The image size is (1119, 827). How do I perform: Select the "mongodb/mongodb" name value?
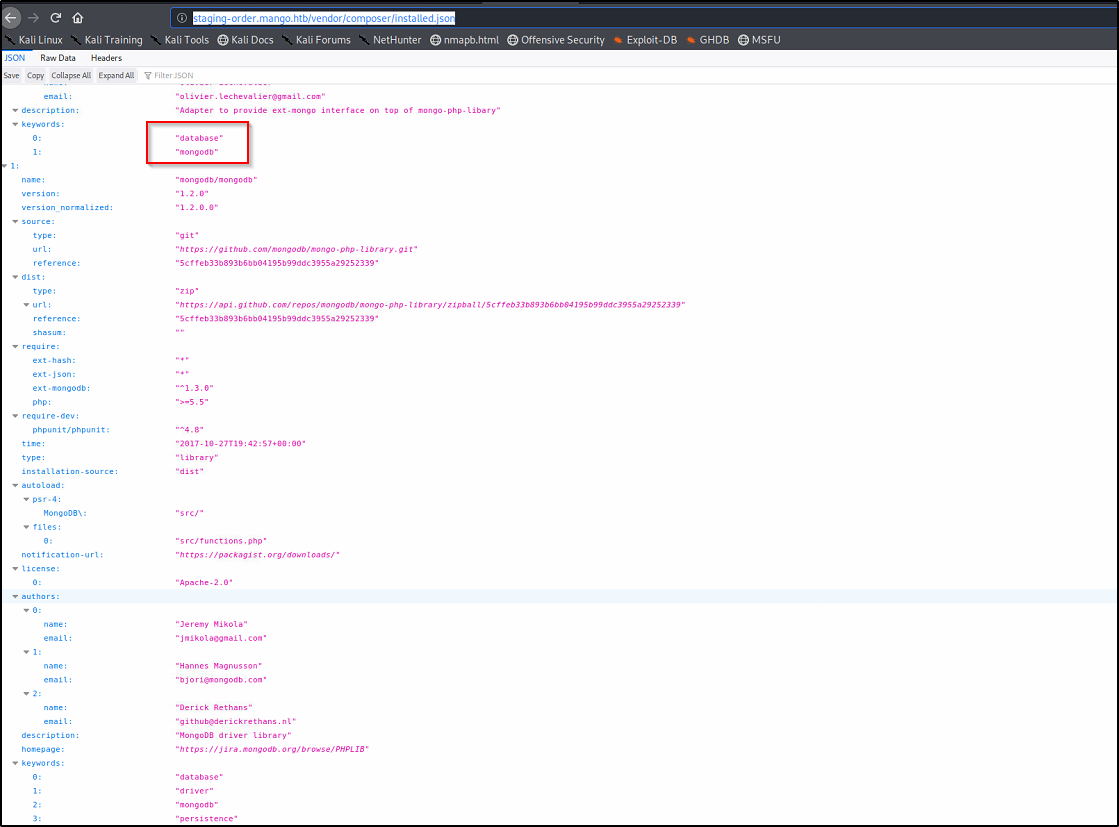(x=216, y=180)
